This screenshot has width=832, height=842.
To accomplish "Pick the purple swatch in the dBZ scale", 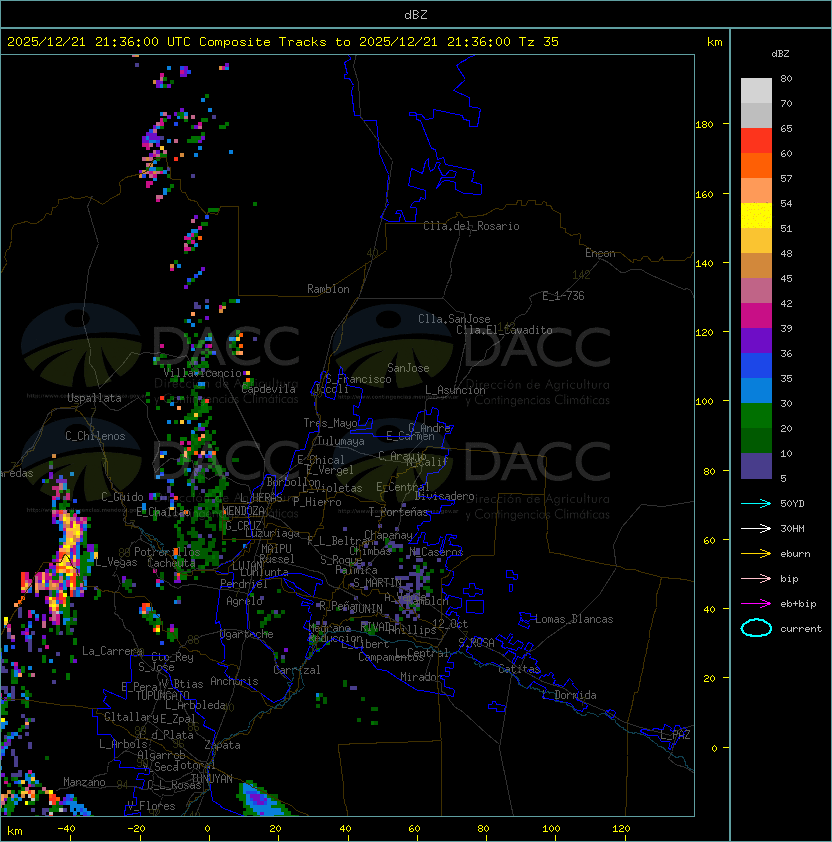I will coord(756,340).
